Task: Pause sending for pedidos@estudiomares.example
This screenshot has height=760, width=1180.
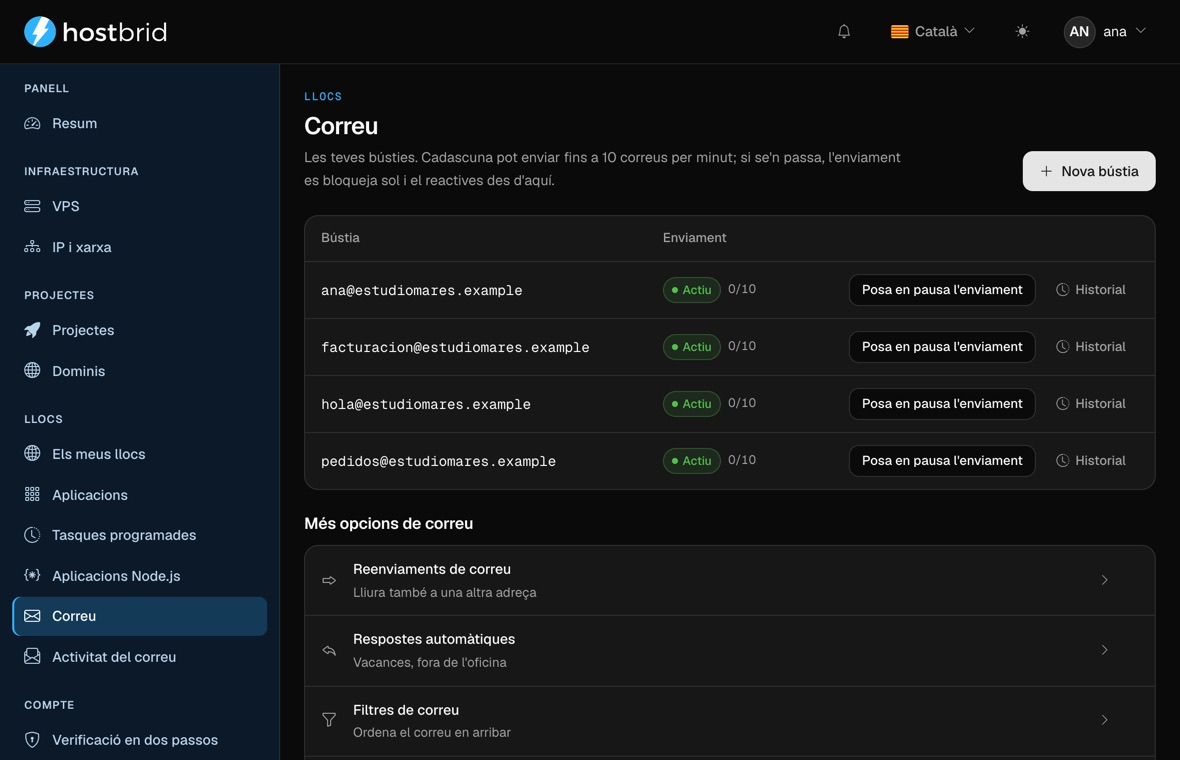Action: tap(941, 461)
